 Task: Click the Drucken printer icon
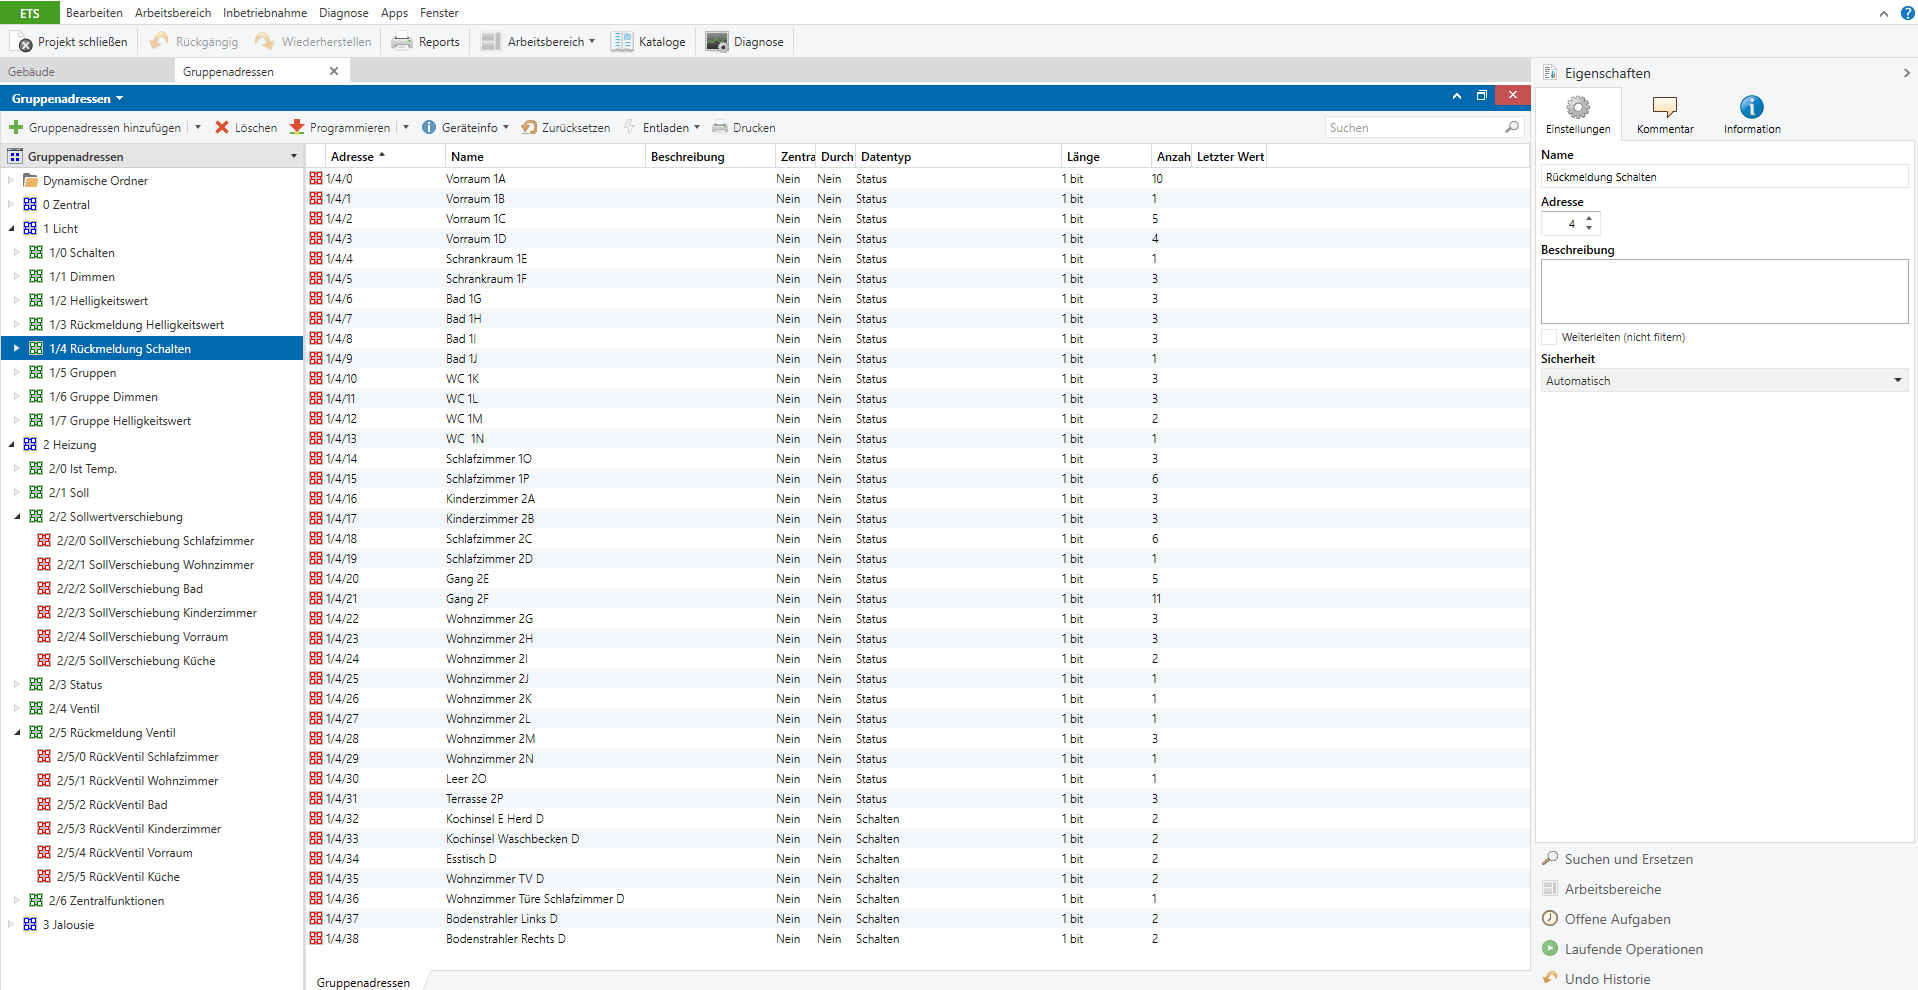pos(720,127)
